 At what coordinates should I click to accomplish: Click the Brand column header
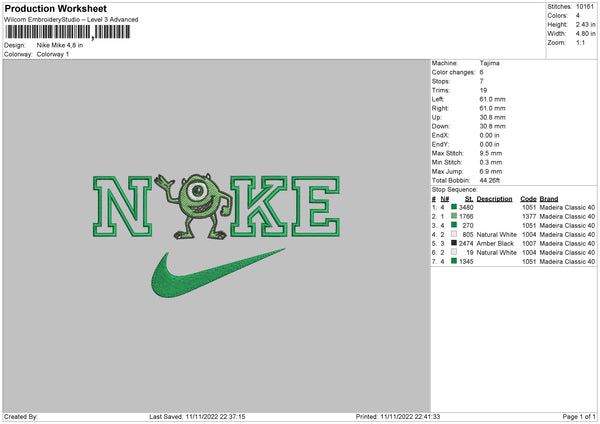(549, 199)
